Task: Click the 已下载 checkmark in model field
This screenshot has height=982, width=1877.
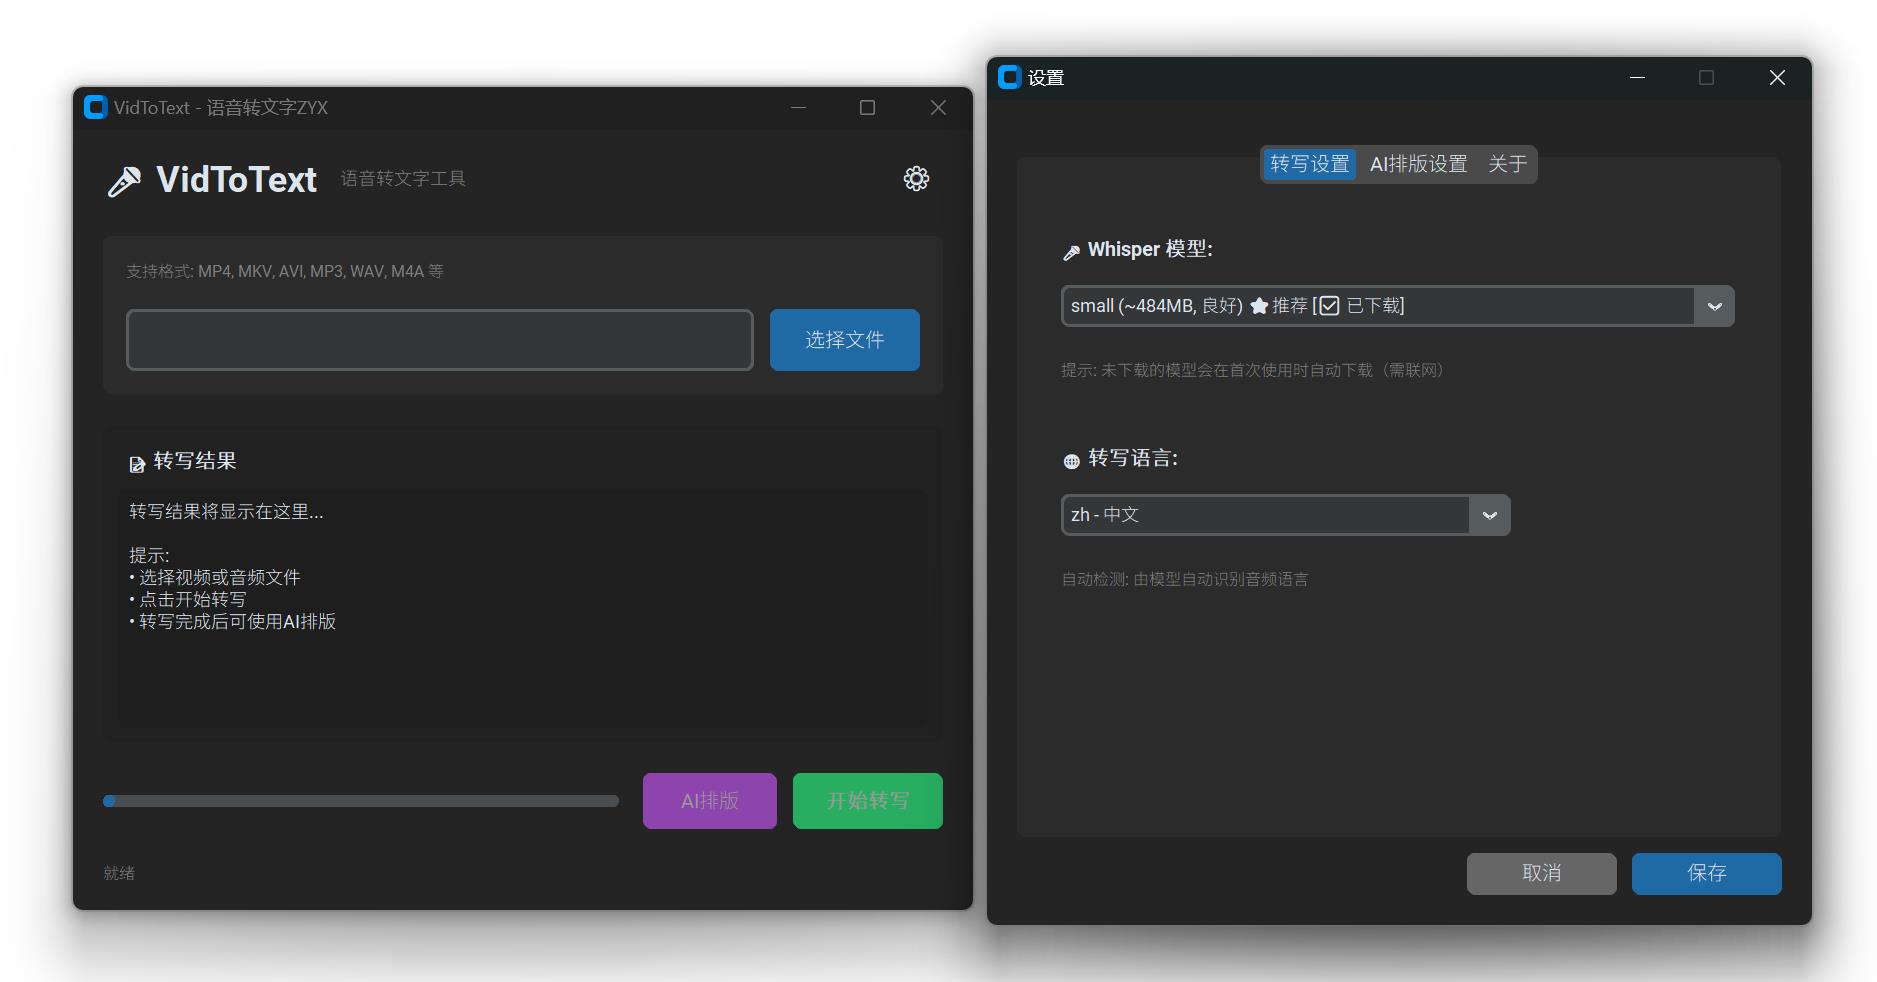Action: point(1329,306)
